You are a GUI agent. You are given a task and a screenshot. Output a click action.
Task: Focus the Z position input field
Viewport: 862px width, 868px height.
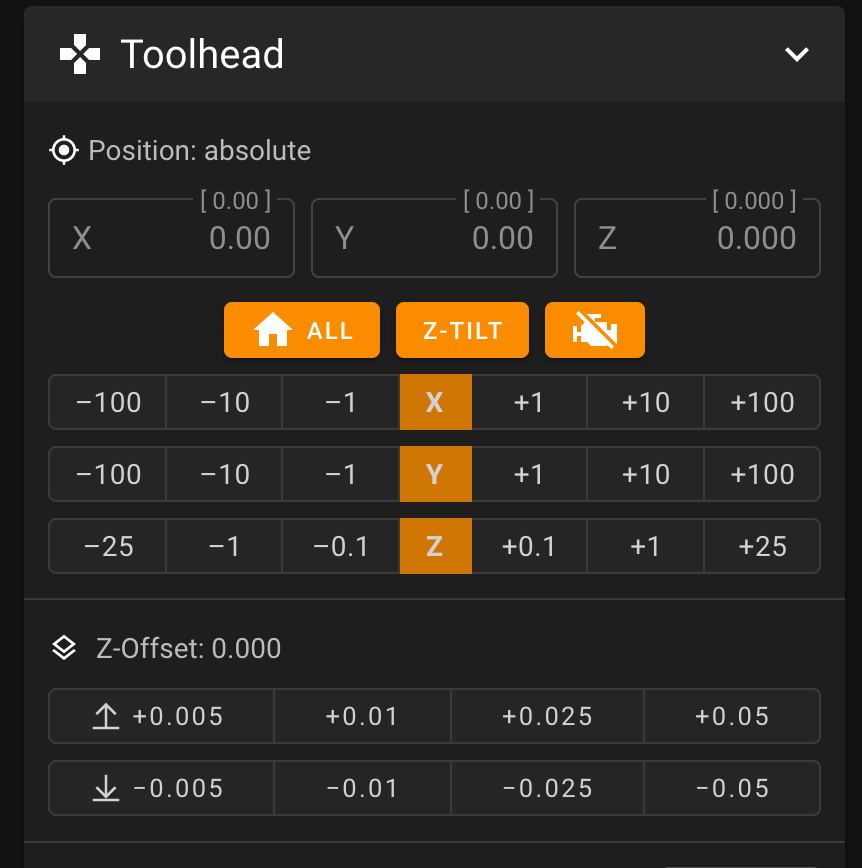pyautogui.click(x=698, y=238)
